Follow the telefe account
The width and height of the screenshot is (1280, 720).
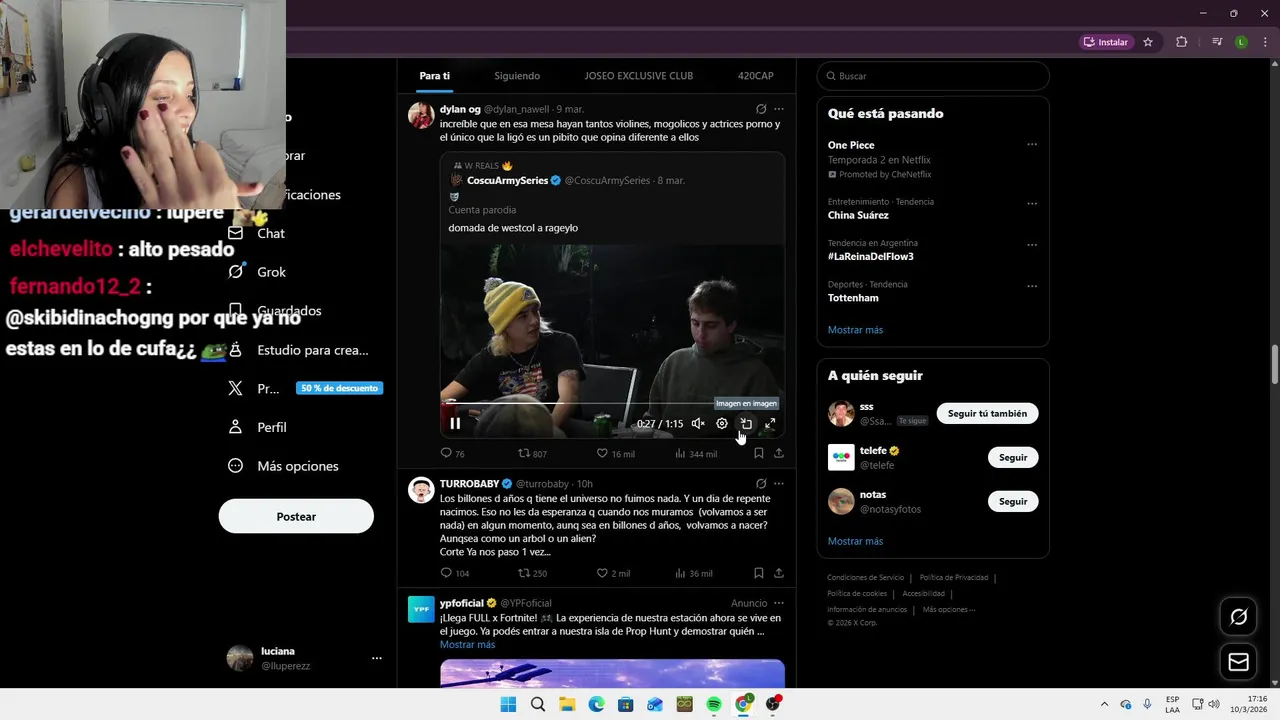pos(1013,457)
